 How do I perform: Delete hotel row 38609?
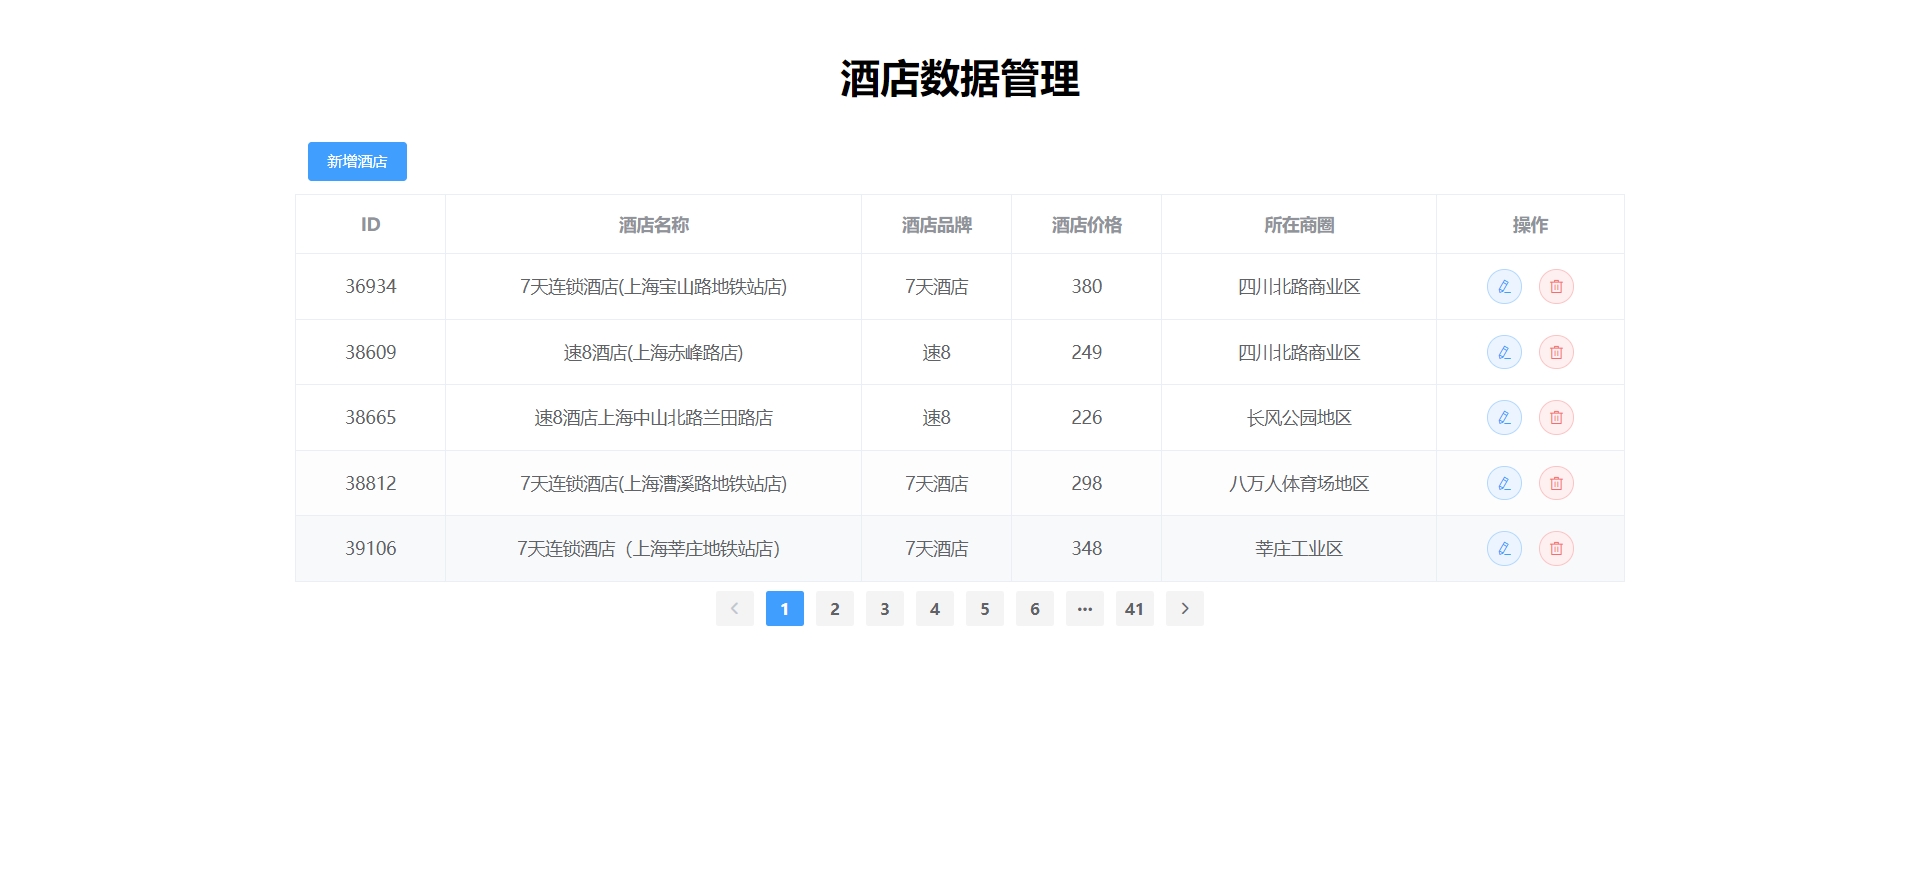point(1556,352)
